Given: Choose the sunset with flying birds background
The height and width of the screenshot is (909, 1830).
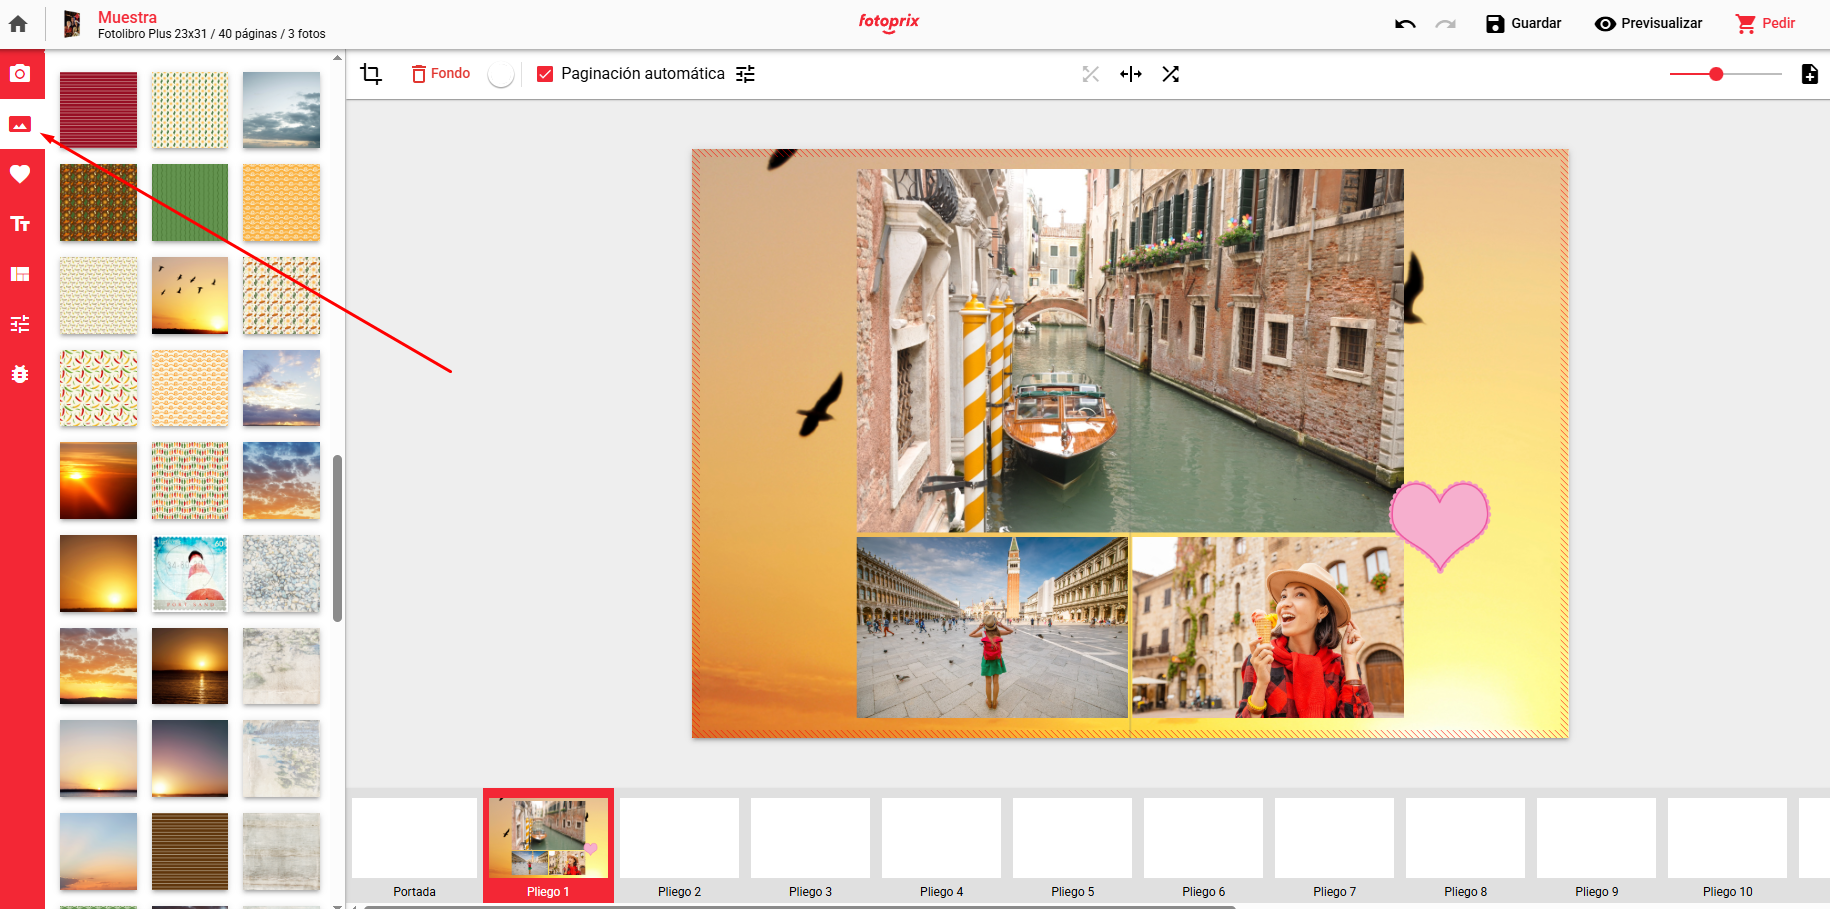Looking at the screenshot, I should coord(190,295).
